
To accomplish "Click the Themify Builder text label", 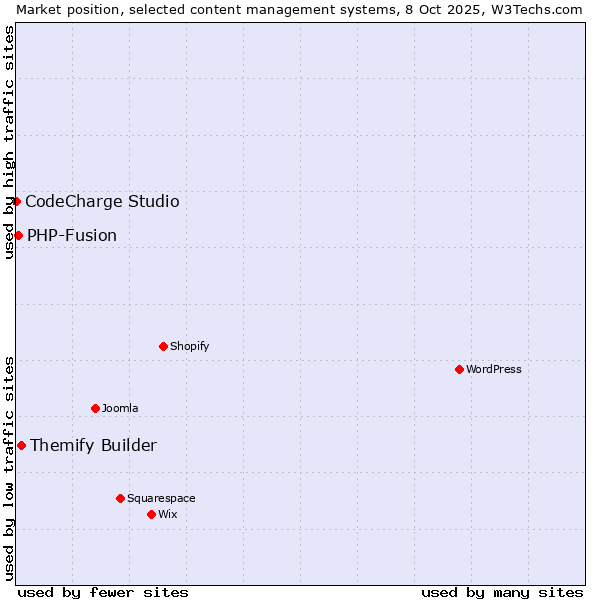I will click(x=93, y=445).
